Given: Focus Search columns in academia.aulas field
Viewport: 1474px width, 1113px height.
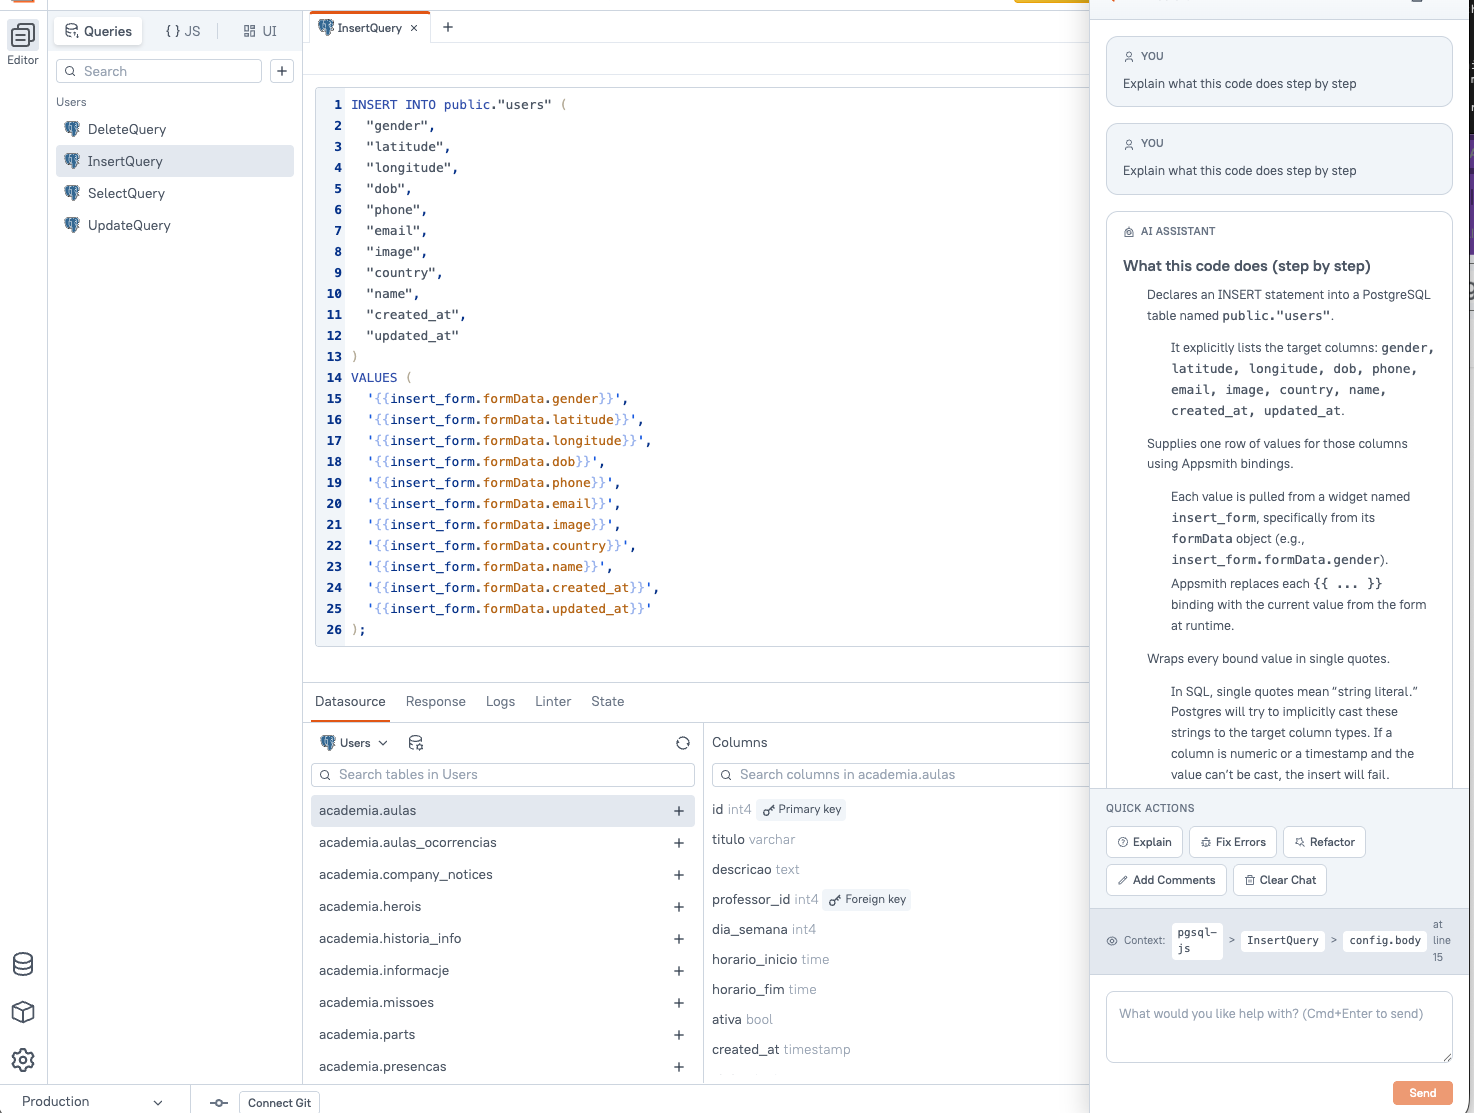Looking at the screenshot, I should [900, 775].
